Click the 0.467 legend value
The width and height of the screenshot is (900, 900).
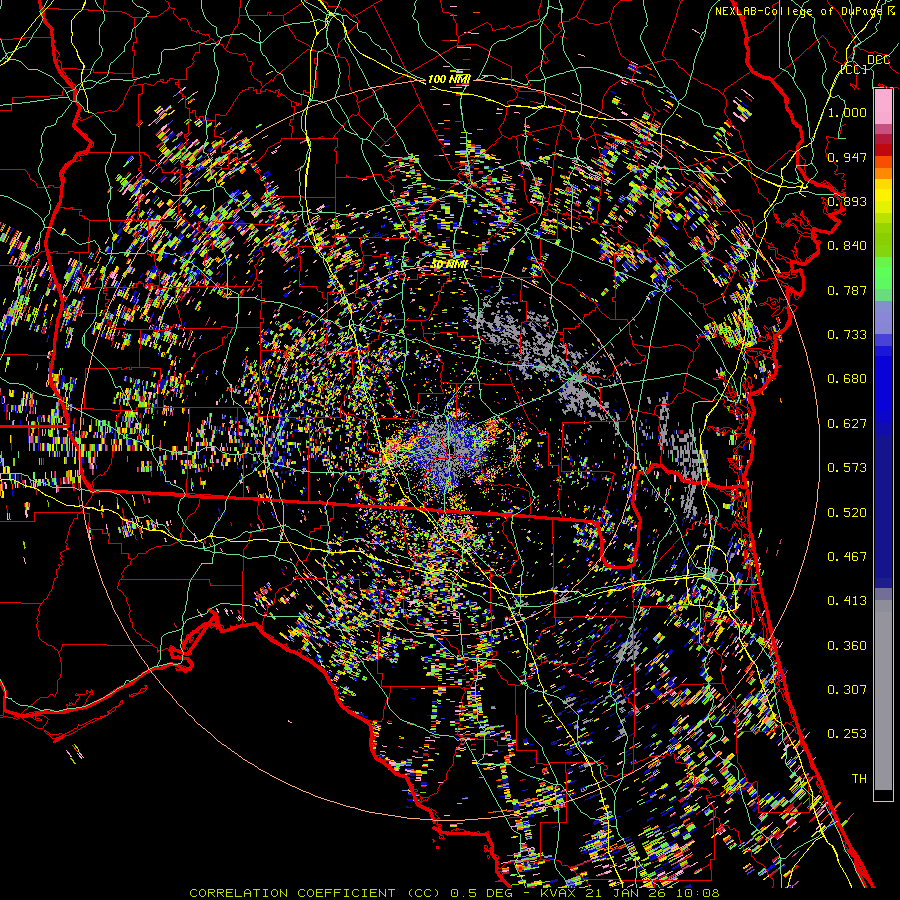click(847, 556)
